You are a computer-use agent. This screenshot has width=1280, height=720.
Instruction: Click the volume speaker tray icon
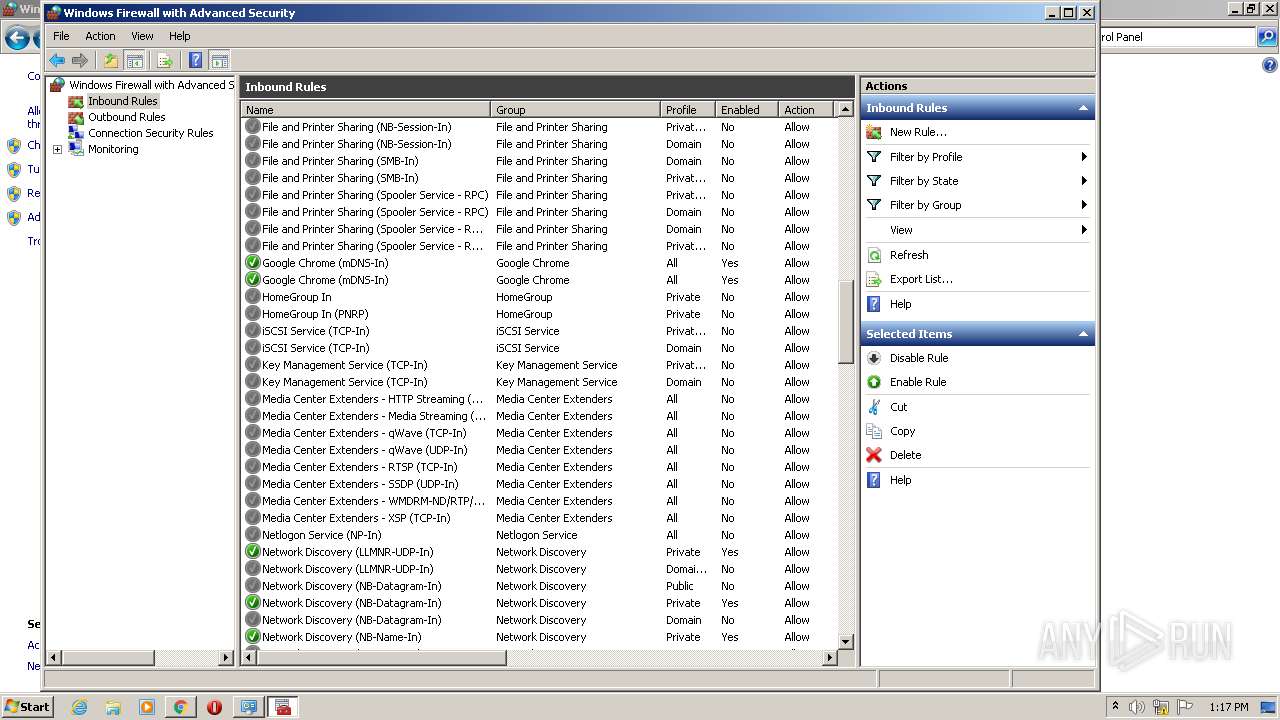point(1137,707)
